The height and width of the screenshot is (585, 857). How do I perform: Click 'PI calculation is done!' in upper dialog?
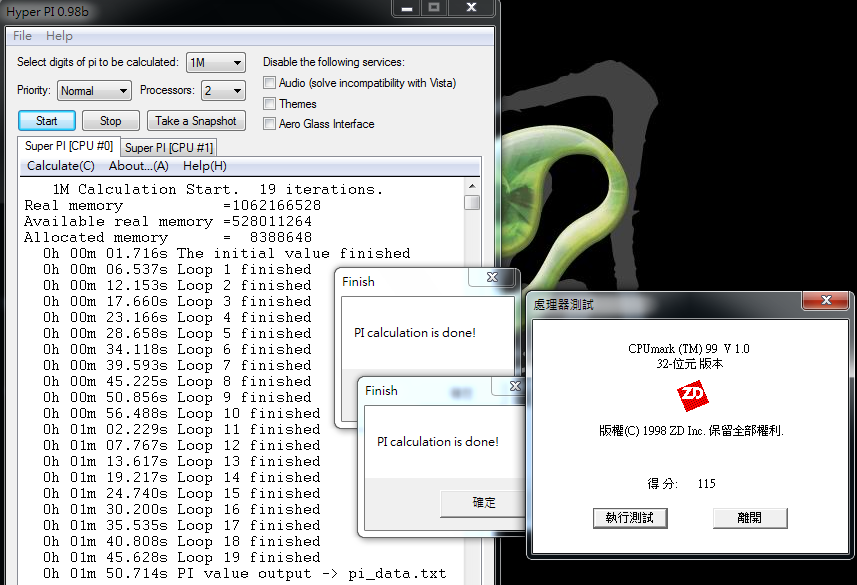point(415,332)
